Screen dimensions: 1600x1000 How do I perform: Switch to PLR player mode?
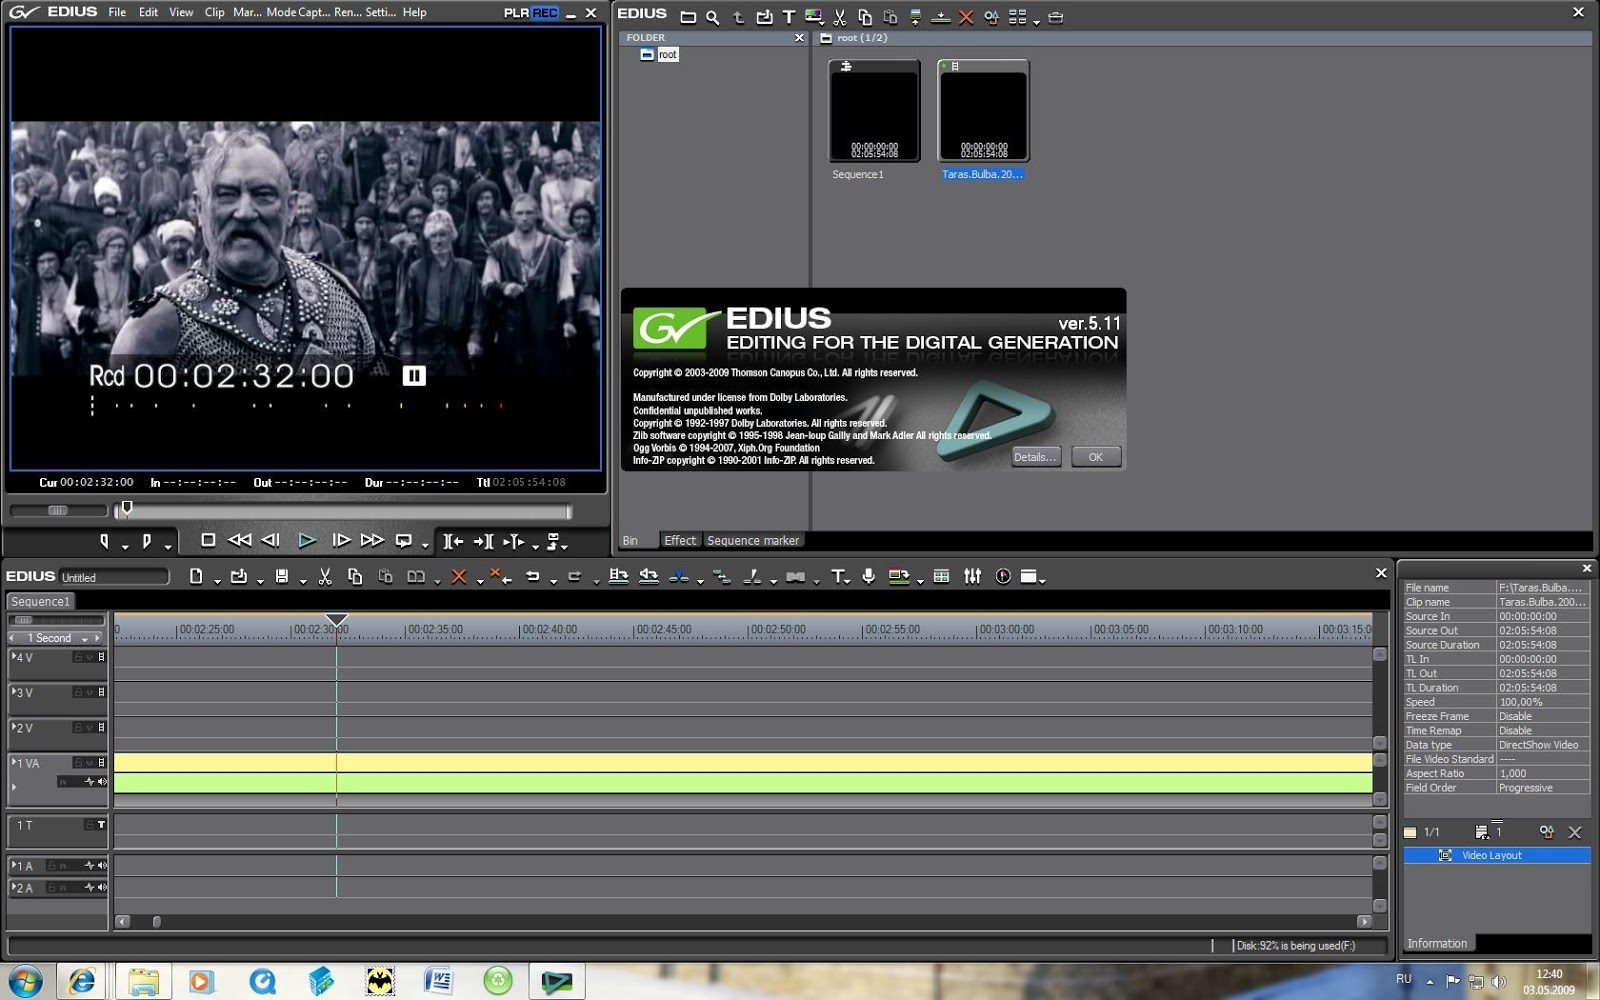[x=516, y=12]
